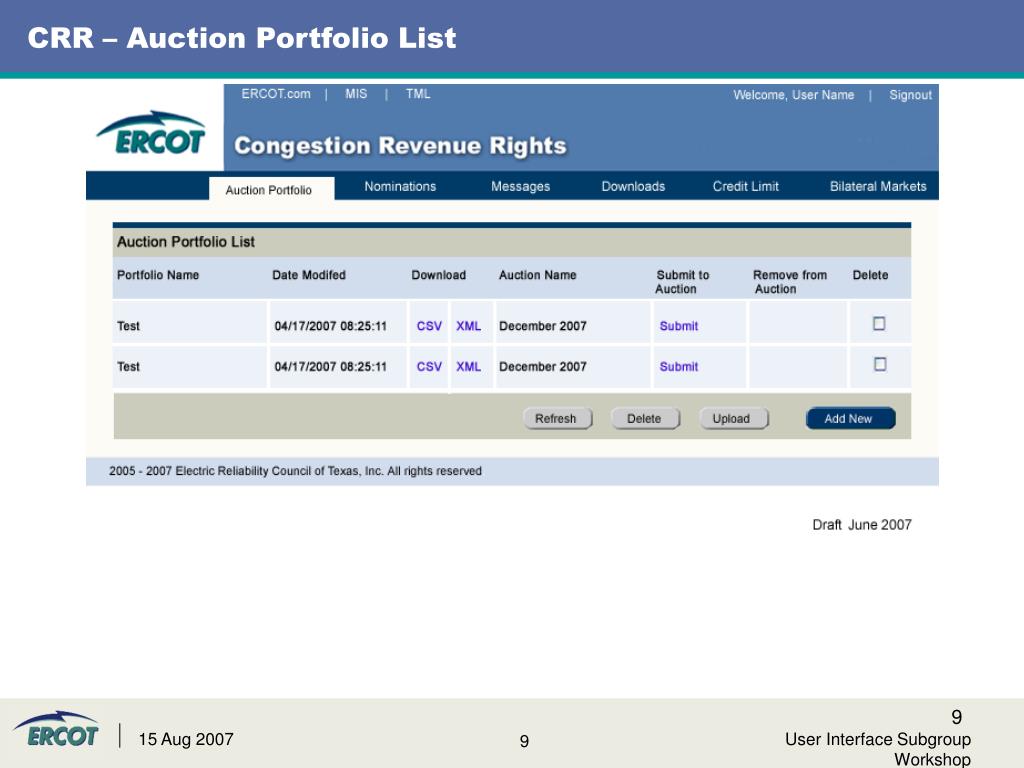This screenshot has width=1024, height=768.
Task: Check Delete box for second Test portfolio
Action: (880, 364)
